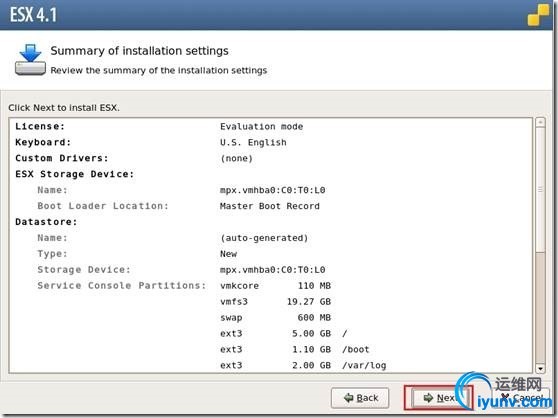Viewport: 558px width, 418px height.
Task: Click the 'swap 600 MB' partition row
Action: pos(275,318)
